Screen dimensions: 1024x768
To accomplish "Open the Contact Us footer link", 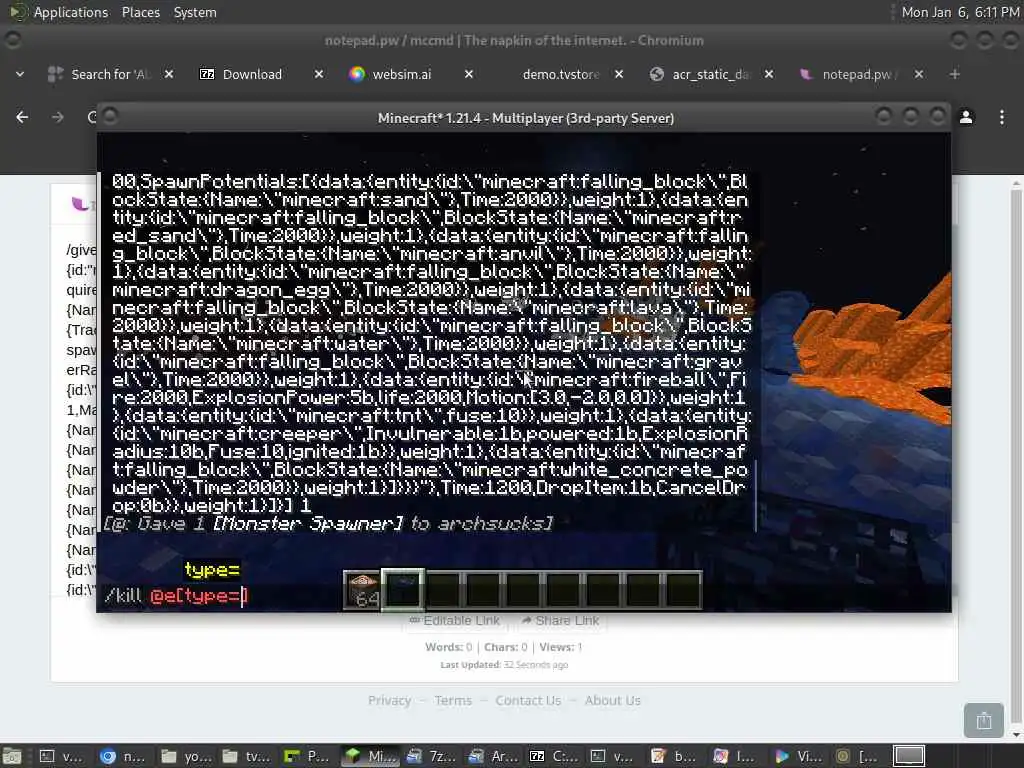I will (528, 700).
